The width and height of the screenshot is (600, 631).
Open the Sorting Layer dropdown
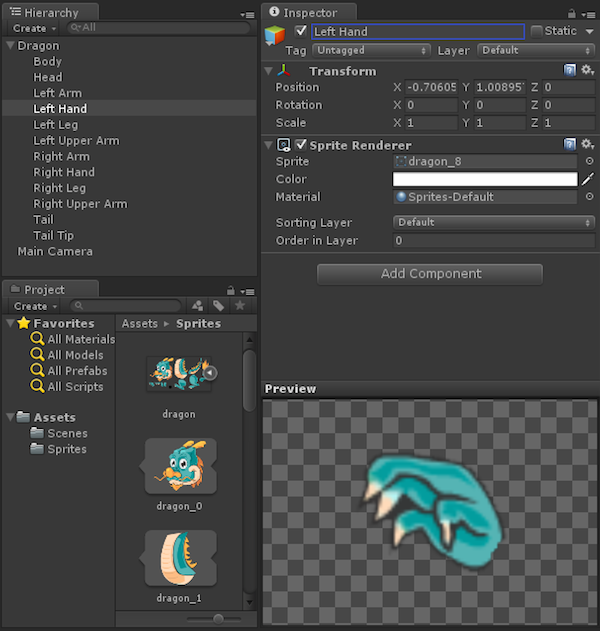(x=494, y=222)
